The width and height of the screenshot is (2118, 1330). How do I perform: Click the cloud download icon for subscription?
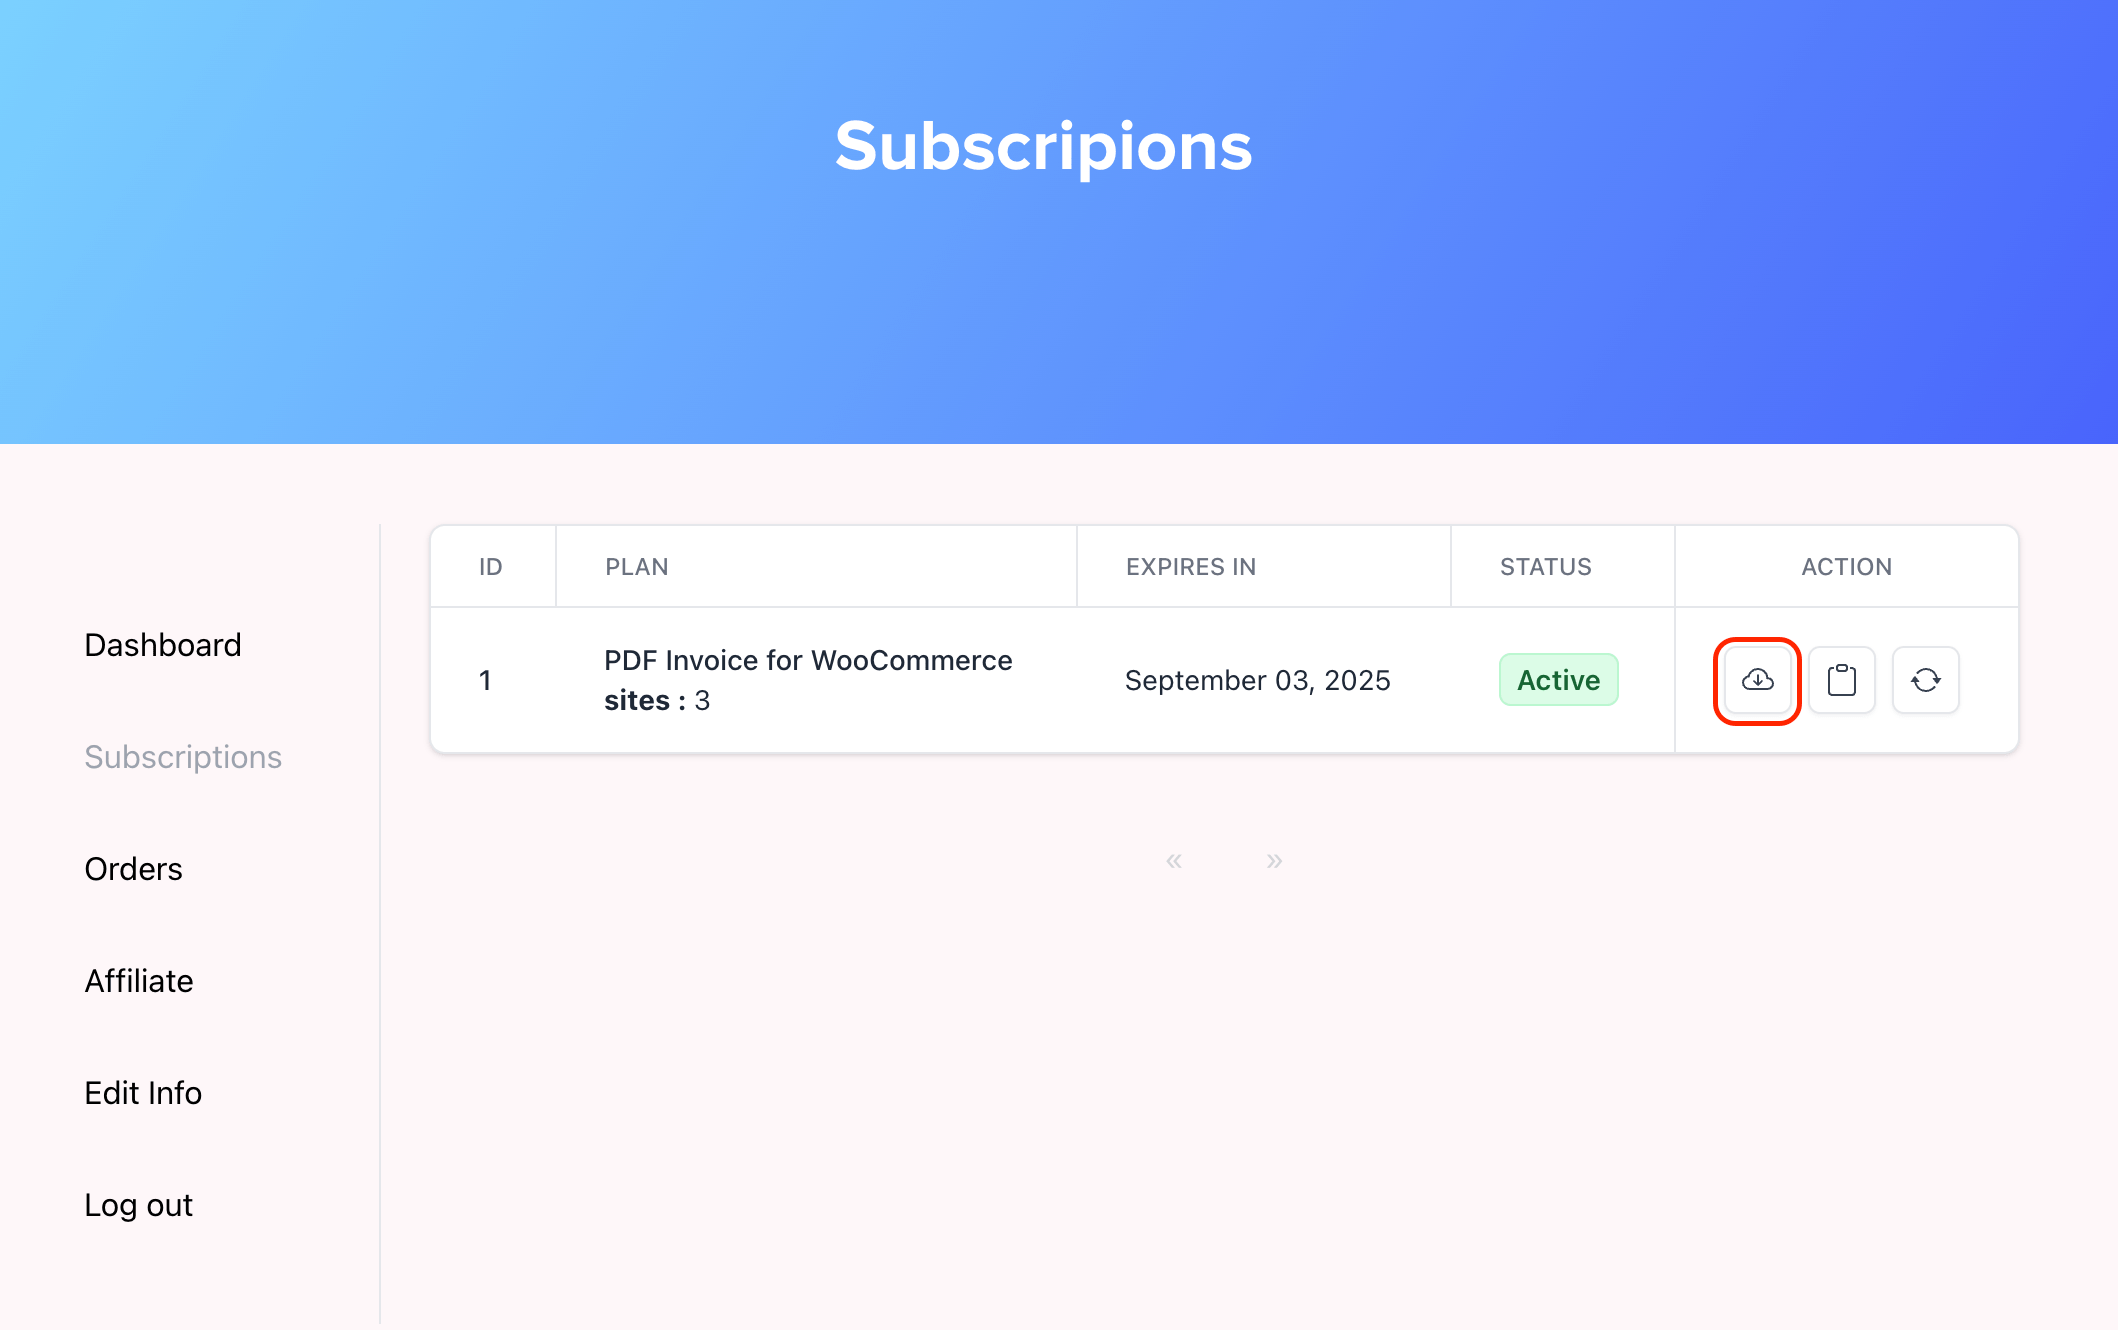point(1758,677)
